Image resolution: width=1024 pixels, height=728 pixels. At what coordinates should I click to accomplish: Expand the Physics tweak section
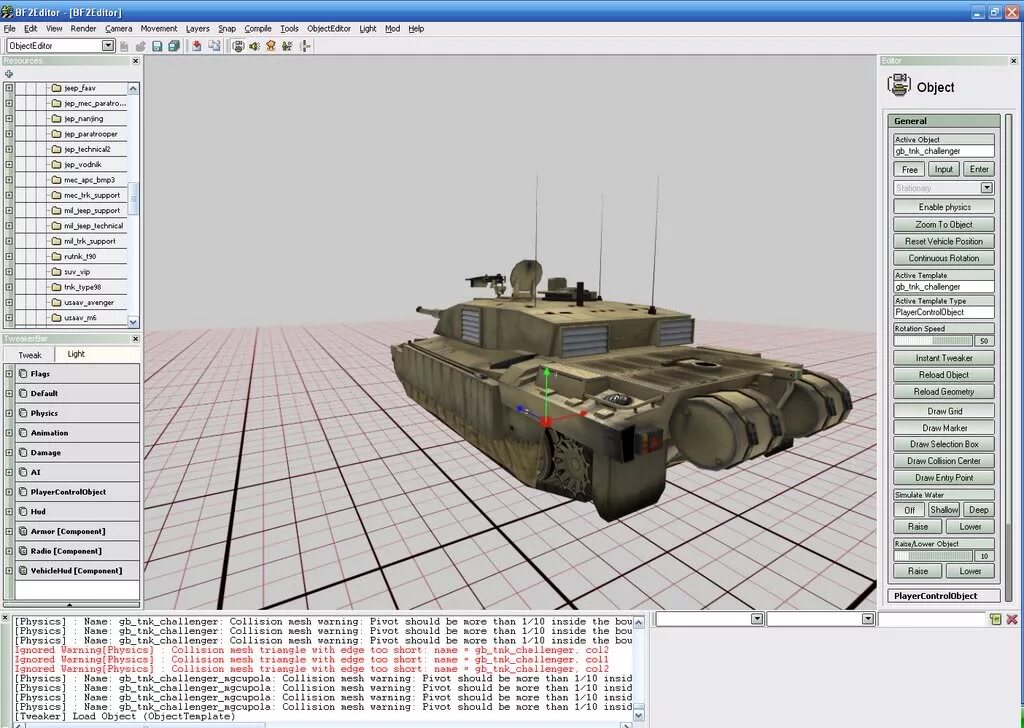click(9, 413)
